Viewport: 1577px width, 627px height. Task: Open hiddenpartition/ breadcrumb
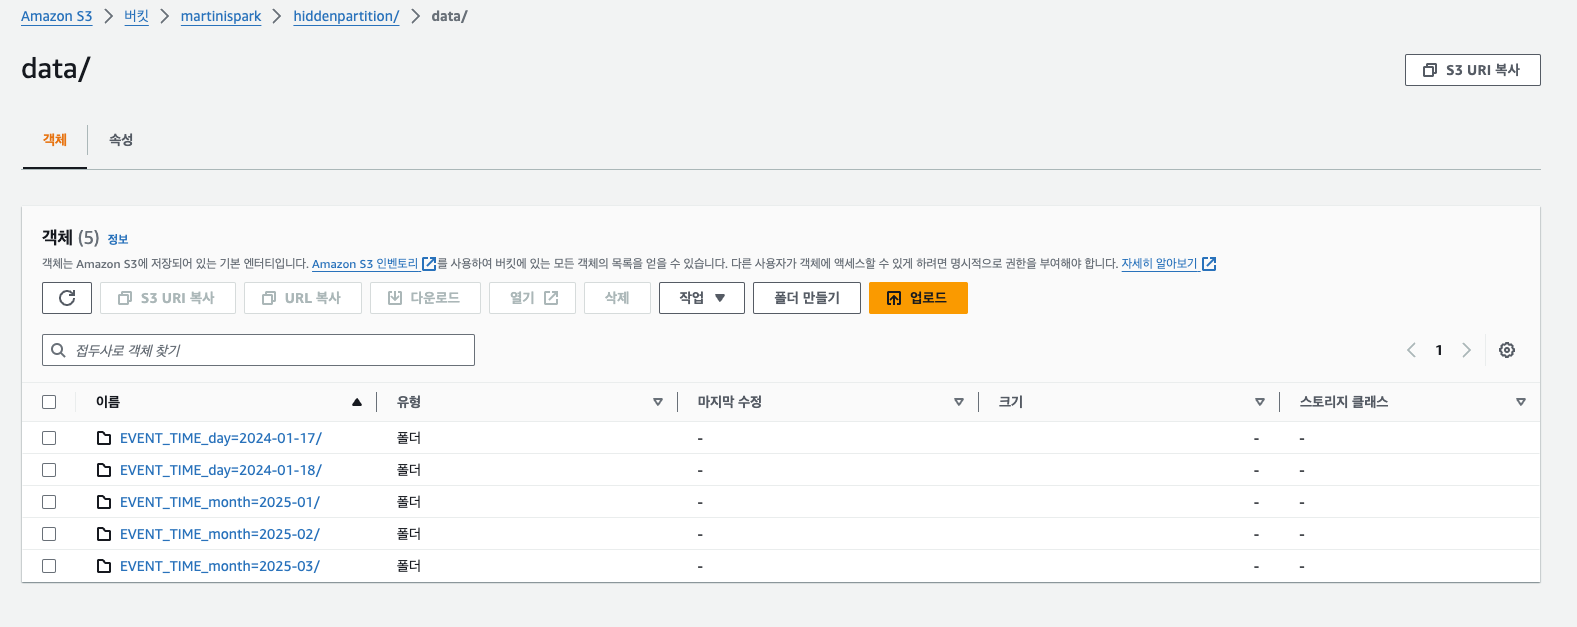[346, 16]
